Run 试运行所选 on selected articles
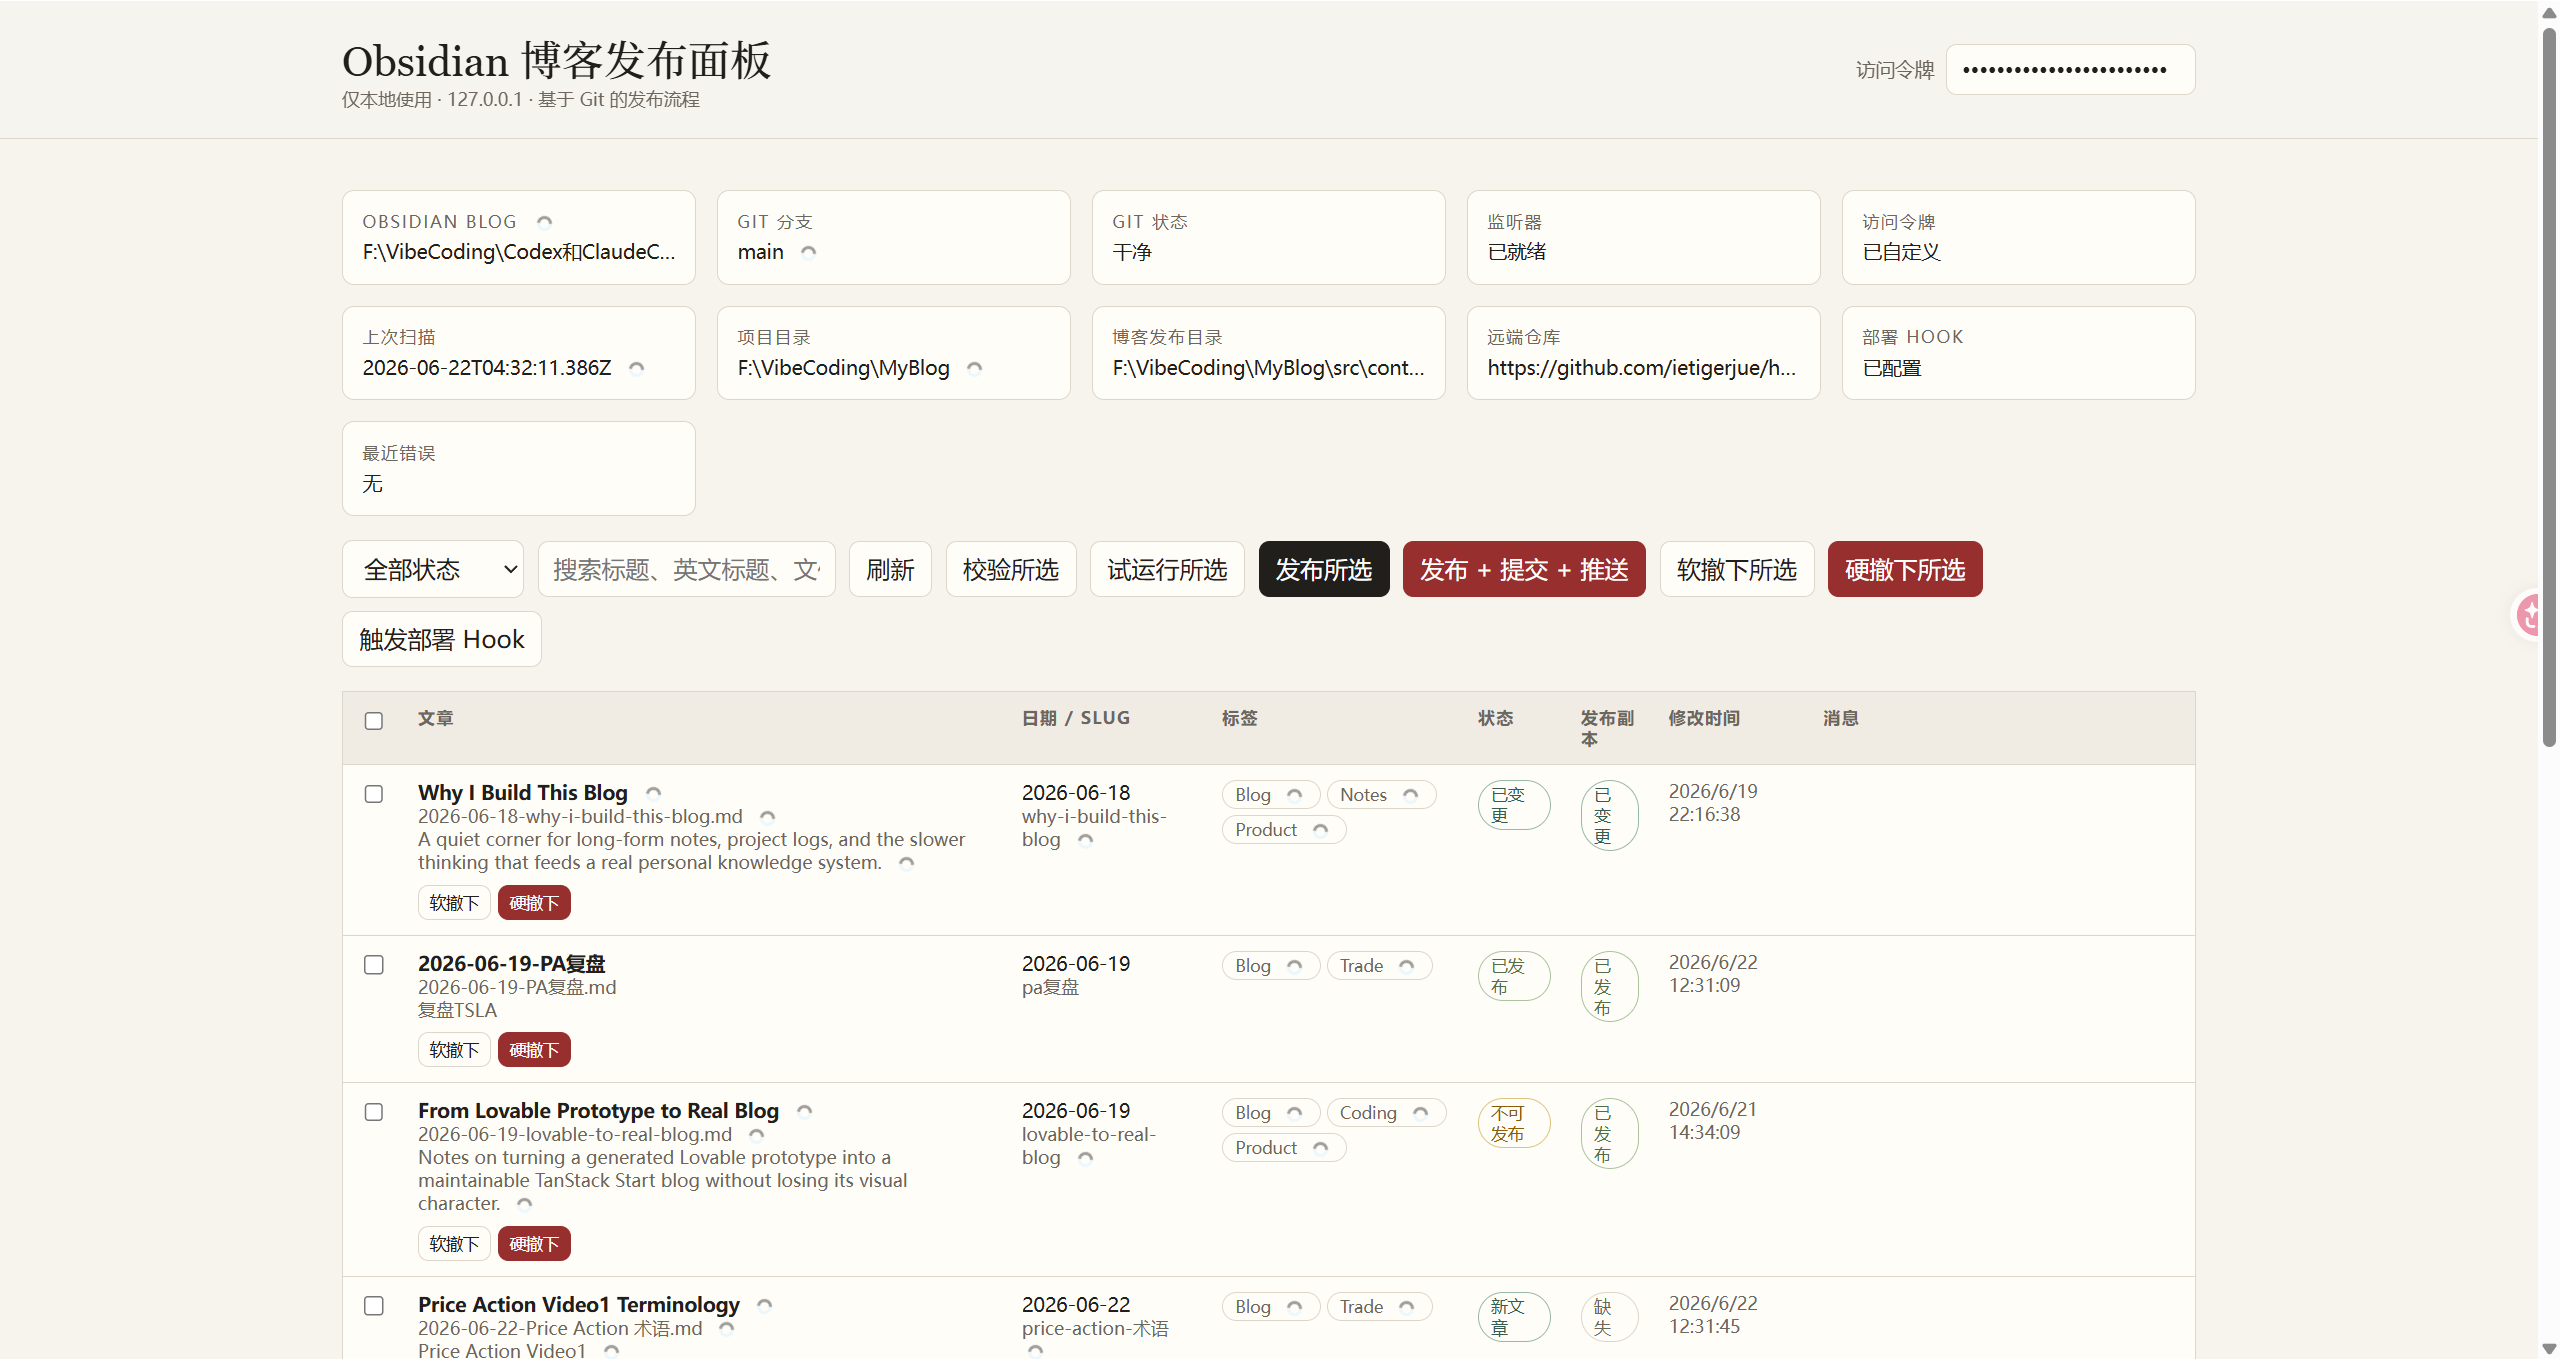Image resolution: width=2560 pixels, height=1359 pixels. click(1167, 569)
